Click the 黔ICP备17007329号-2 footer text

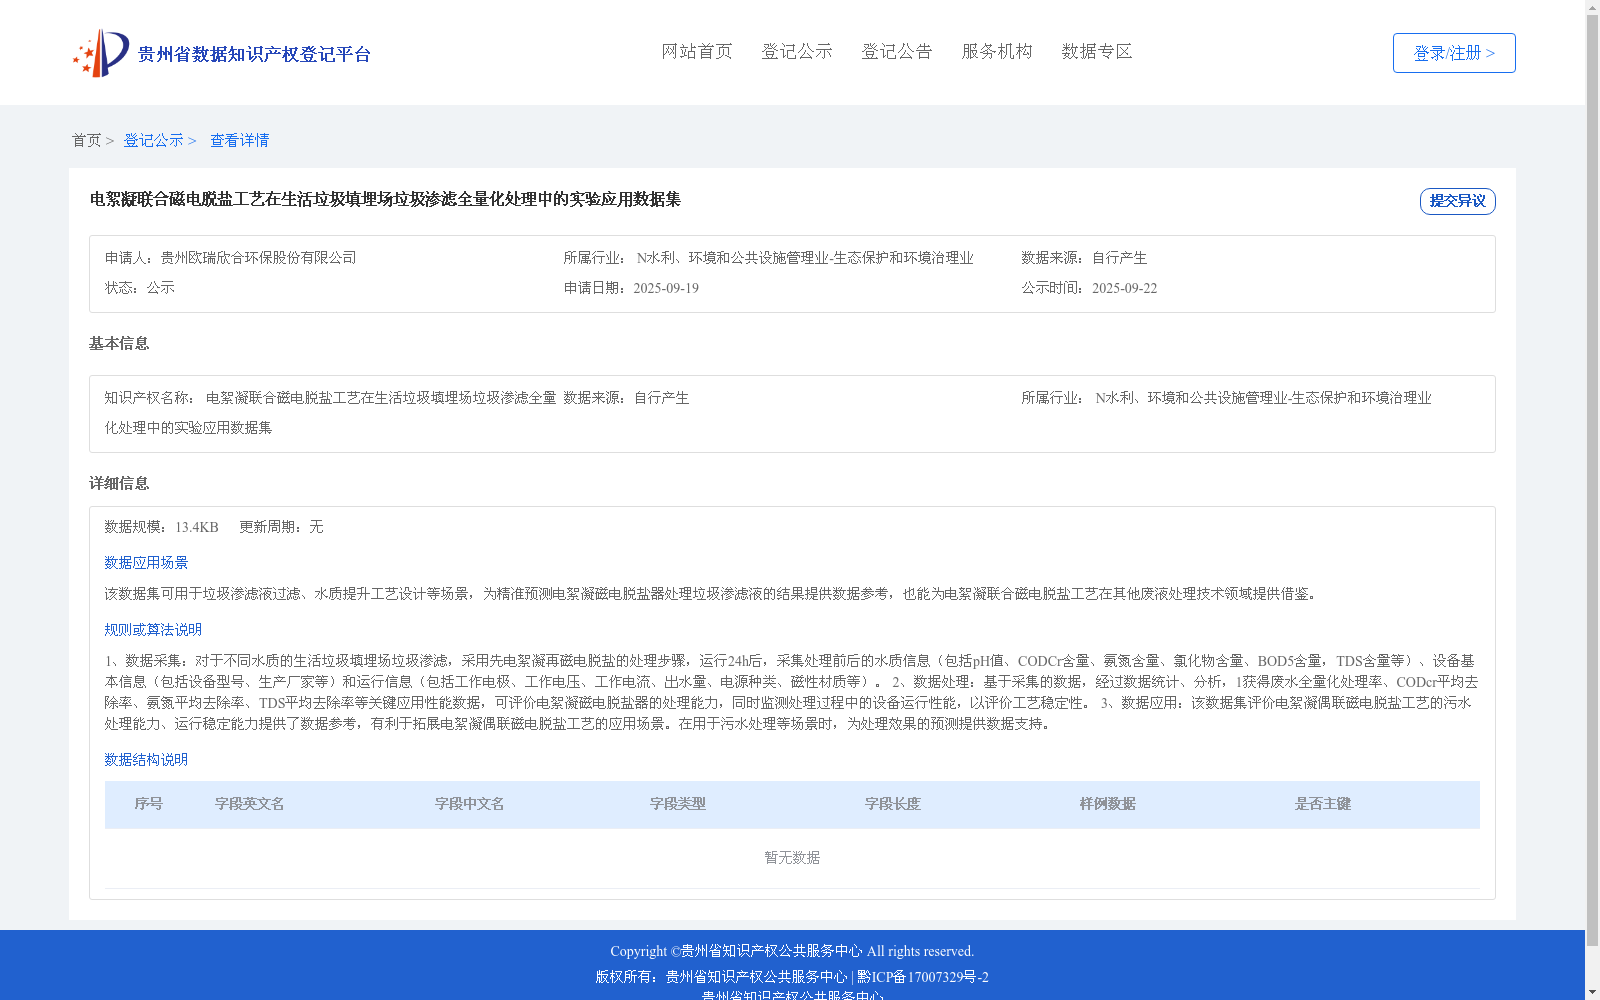[x=923, y=977]
